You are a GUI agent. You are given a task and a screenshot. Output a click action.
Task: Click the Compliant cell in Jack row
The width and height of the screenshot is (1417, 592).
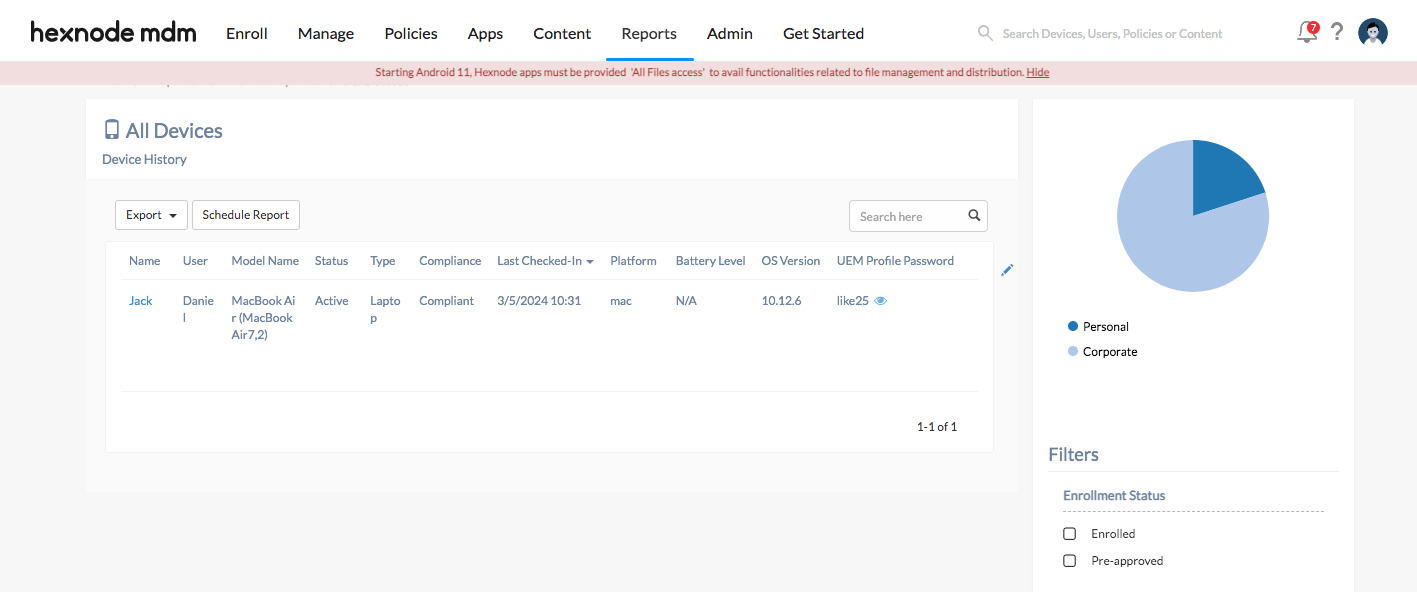[446, 300]
